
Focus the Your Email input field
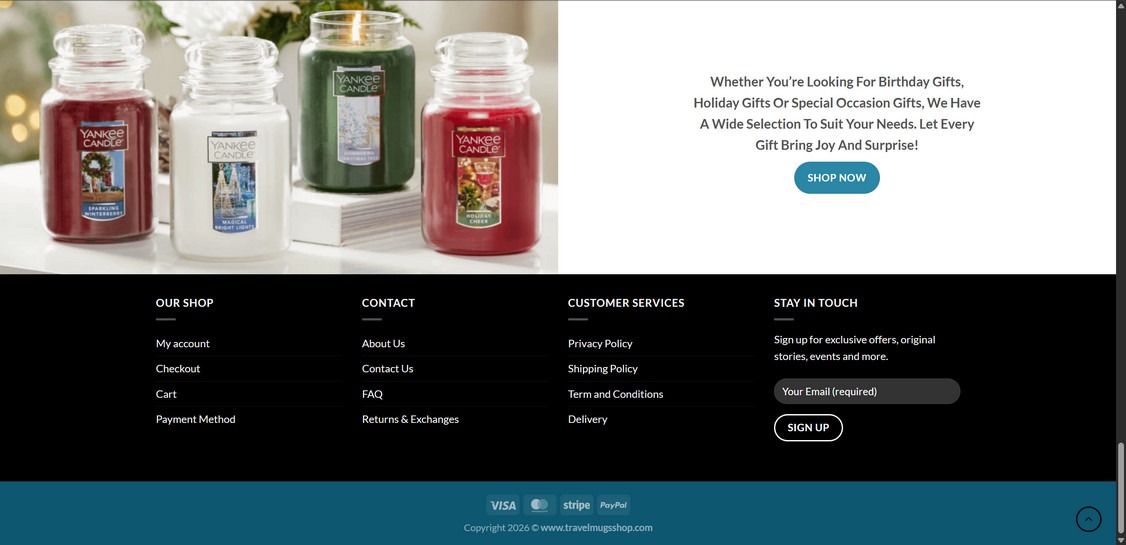pyautogui.click(x=867, y=391)
